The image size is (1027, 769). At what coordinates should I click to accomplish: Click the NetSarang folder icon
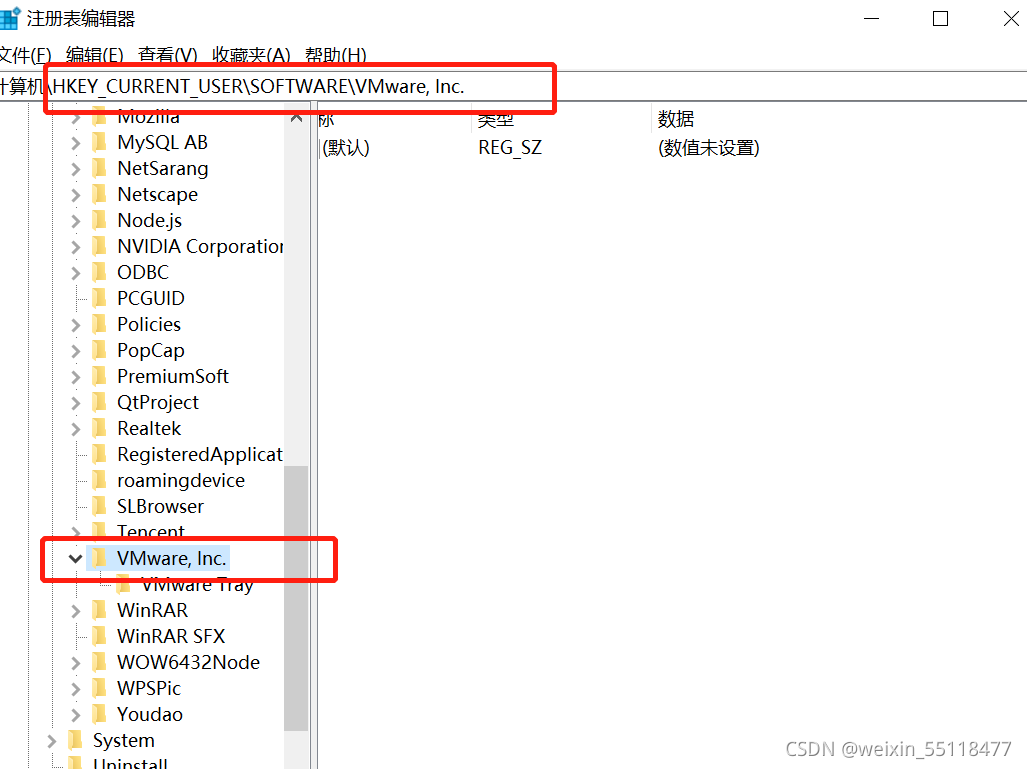[x=100, y=168]
